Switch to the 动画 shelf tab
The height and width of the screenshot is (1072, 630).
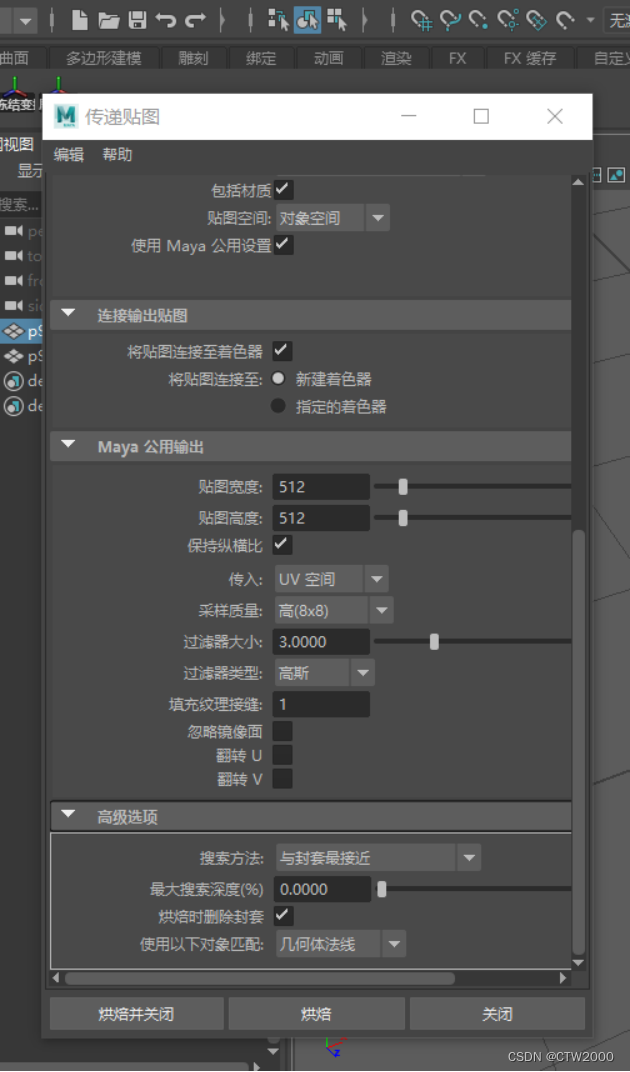328,59
